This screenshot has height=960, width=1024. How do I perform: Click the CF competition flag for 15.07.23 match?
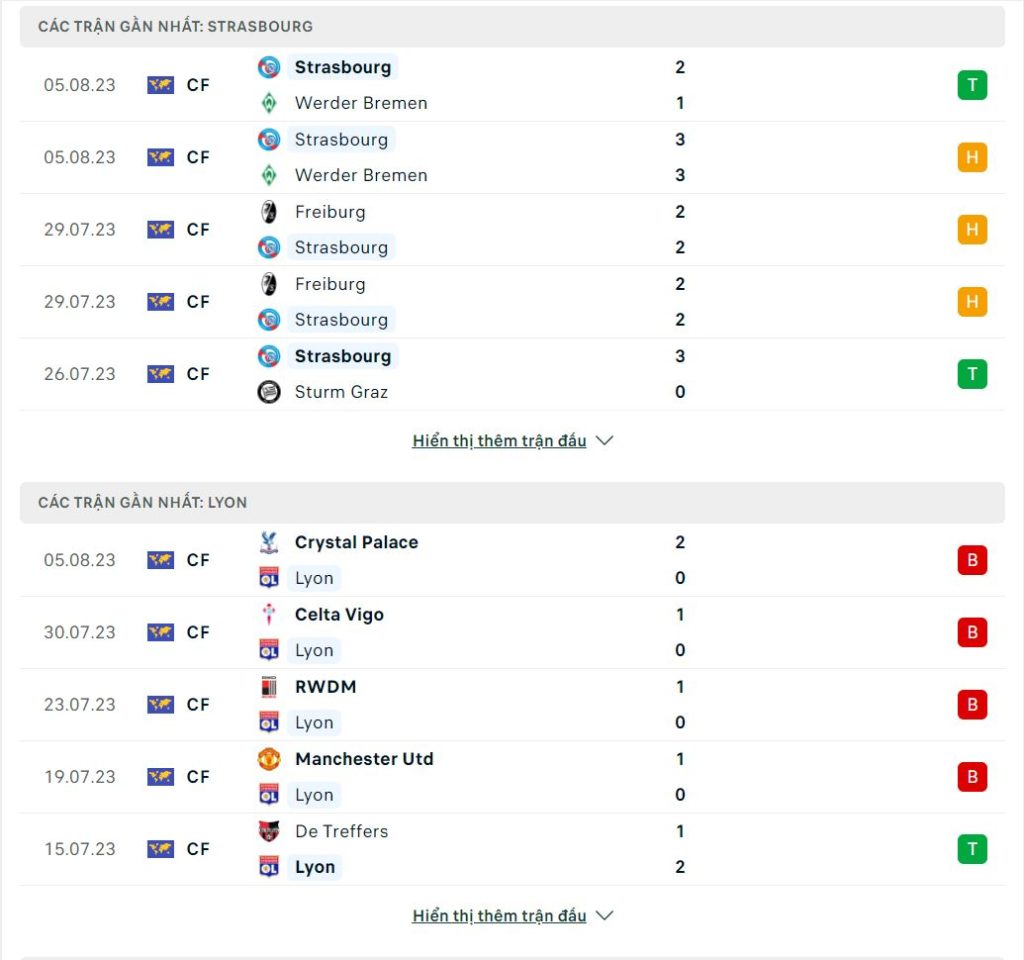tap(161, 849)
